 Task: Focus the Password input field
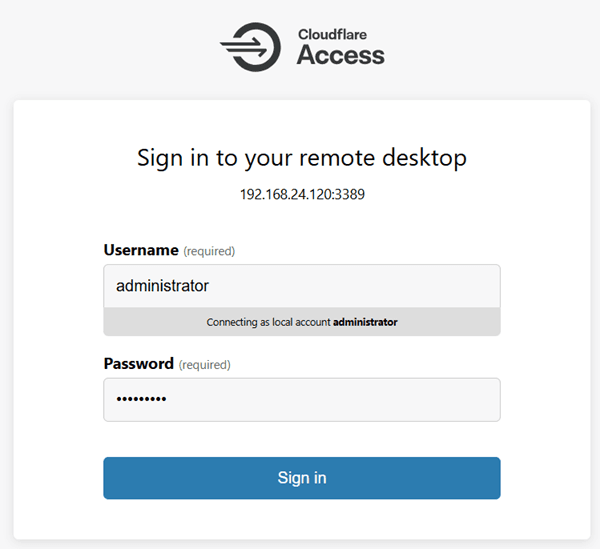[302, 400]
